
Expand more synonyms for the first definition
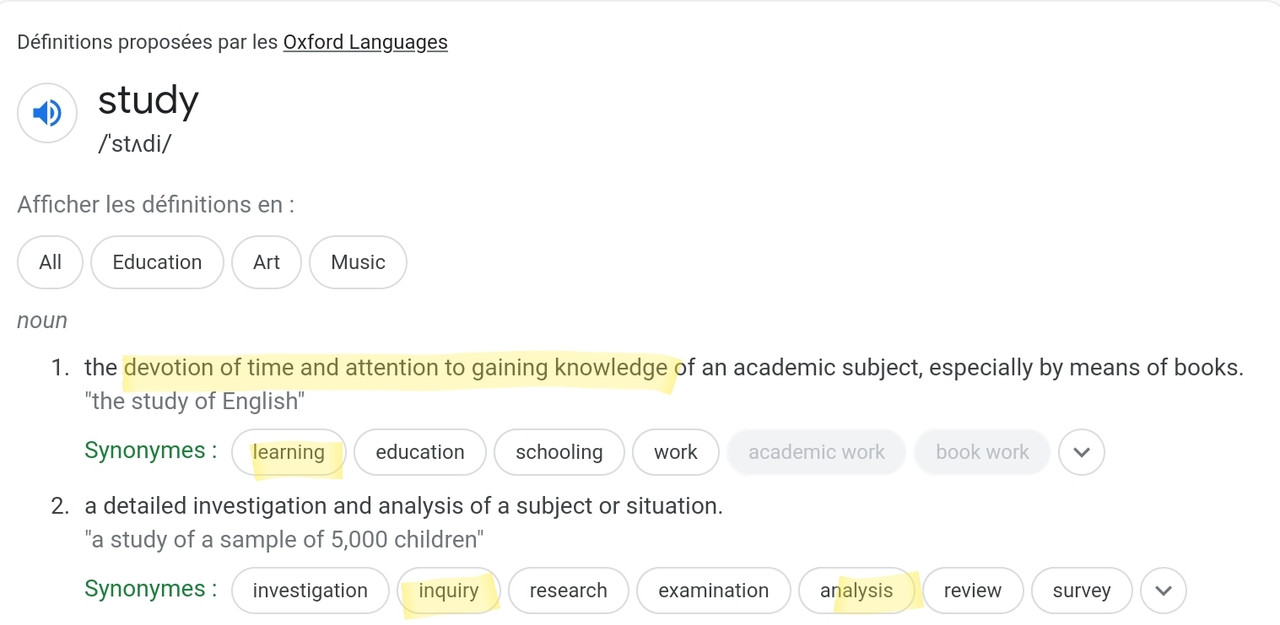tap(1081, 452)
